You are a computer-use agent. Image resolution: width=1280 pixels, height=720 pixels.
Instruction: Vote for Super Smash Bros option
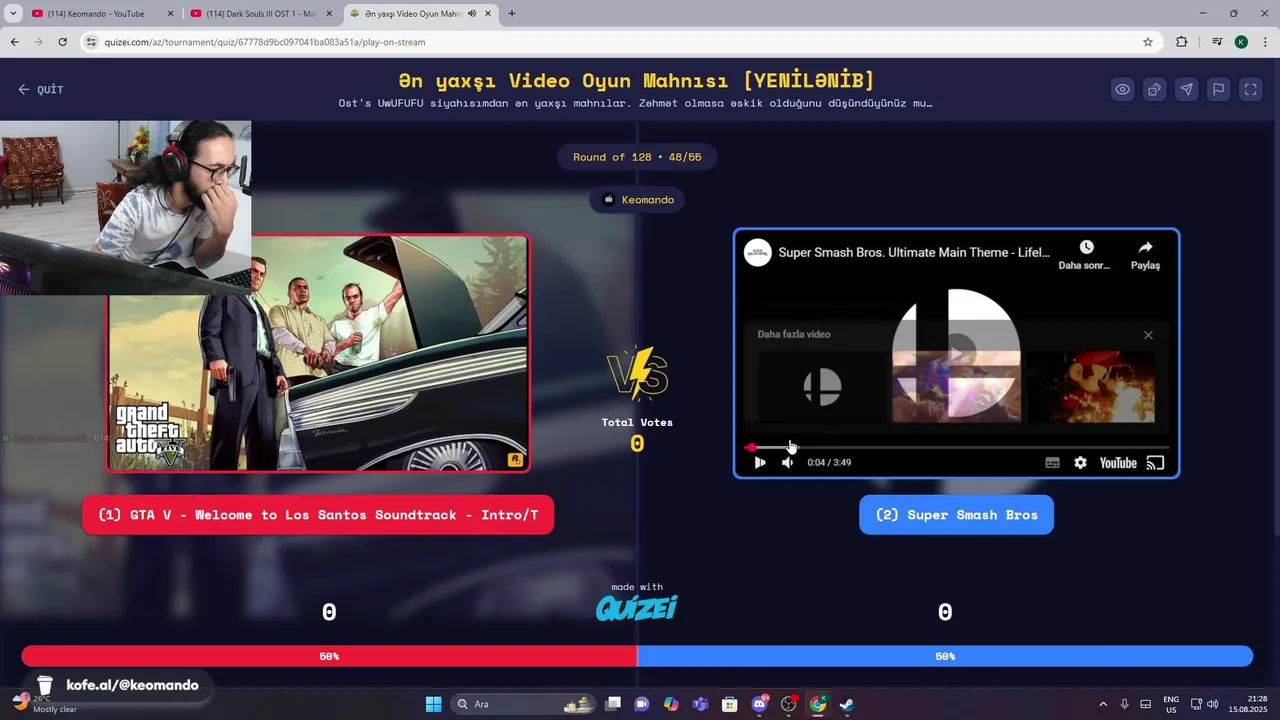pos(956,515)
